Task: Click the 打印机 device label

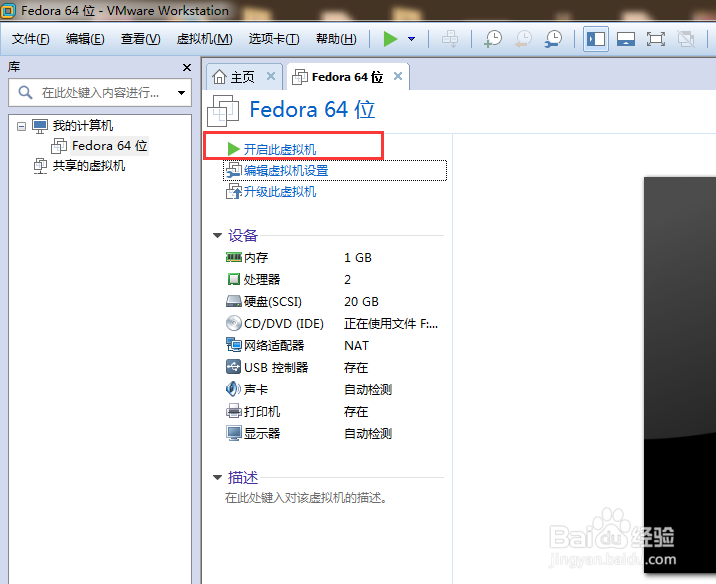Action: point(262,411)
